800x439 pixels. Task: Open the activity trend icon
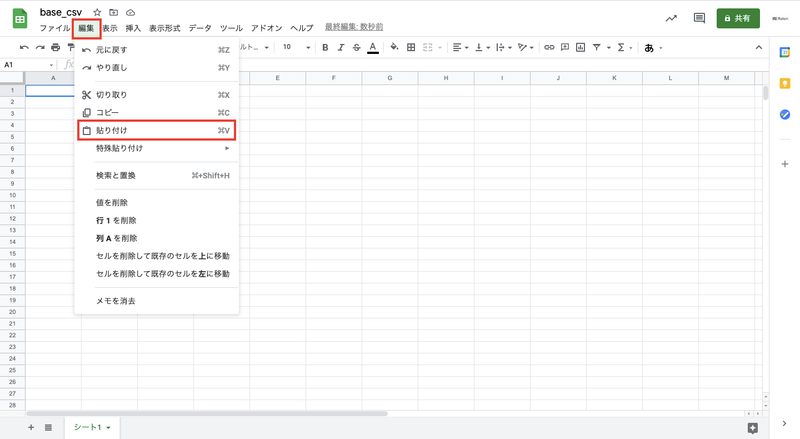671,18
